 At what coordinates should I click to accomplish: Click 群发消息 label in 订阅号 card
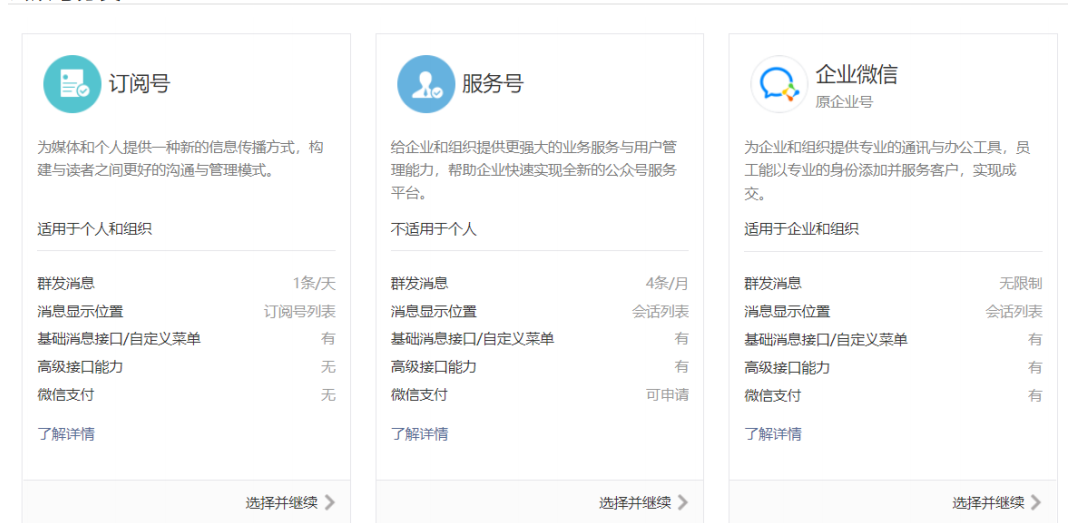tap(66, 283)
